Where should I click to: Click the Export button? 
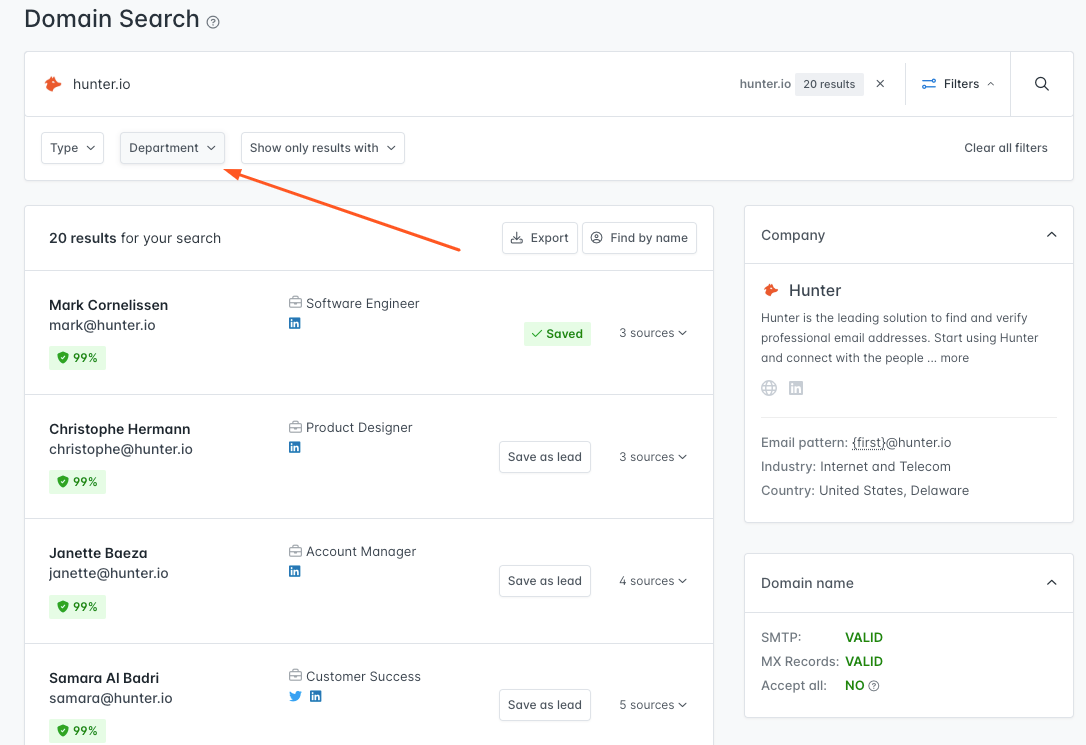(540, 238)
